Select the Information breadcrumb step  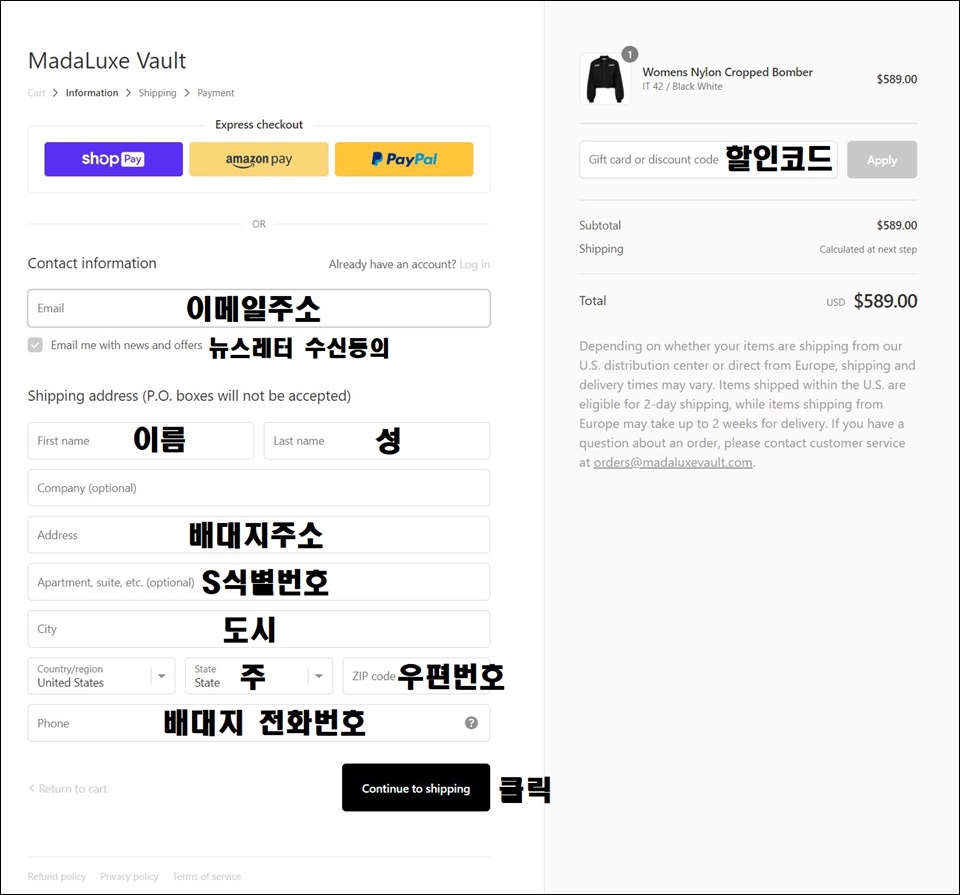[x=92, y=93]
